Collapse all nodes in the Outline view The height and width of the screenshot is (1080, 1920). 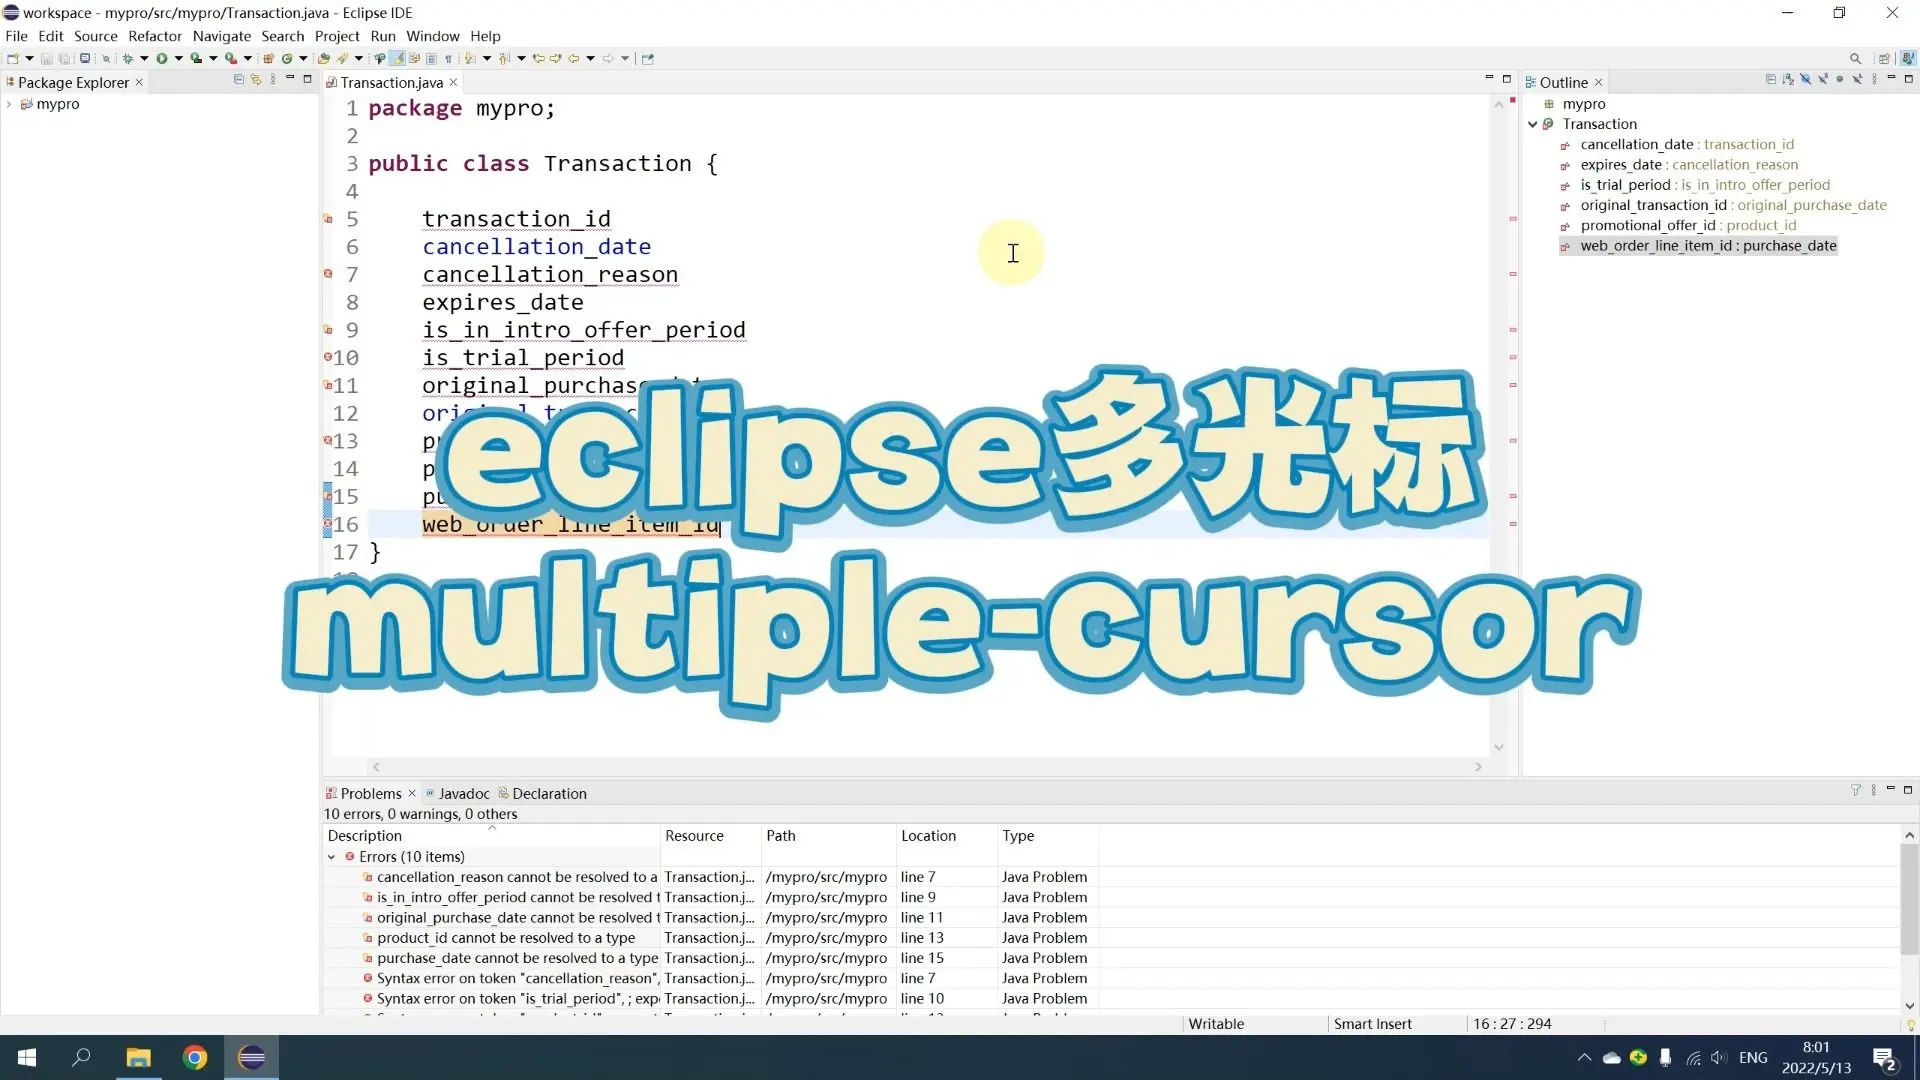[x=1771, y=79]
